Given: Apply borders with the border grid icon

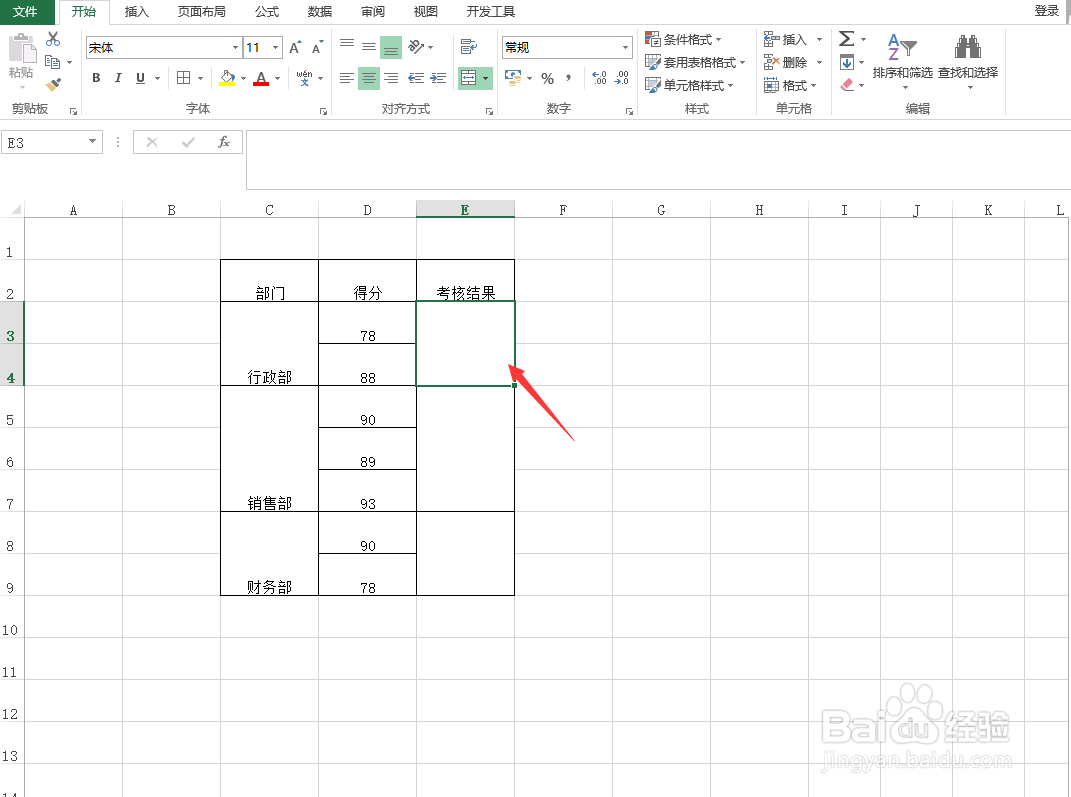Looking at the screenshot, I should 183,78.
